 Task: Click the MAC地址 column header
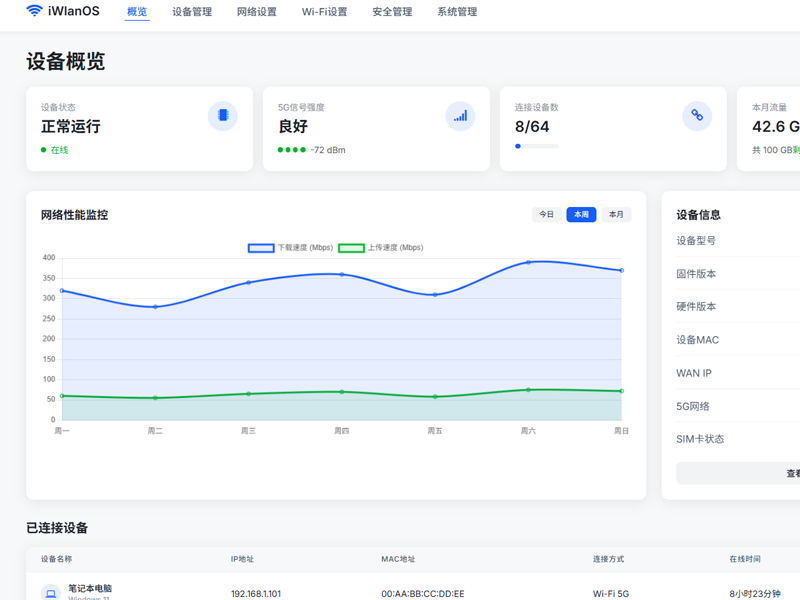coord(398,559)
